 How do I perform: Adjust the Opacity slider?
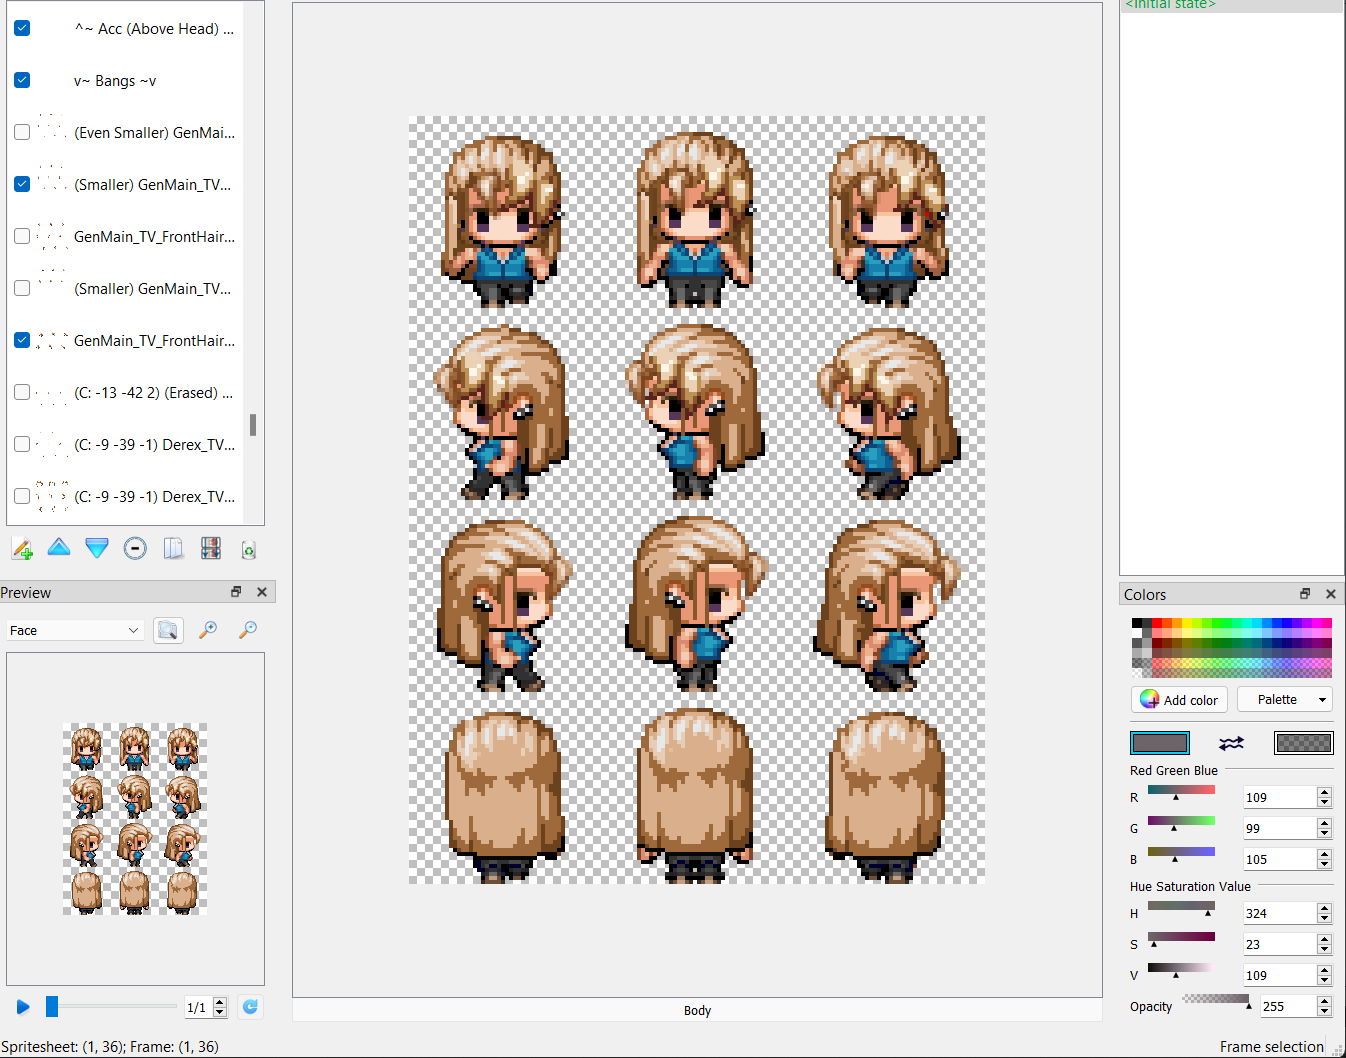[x=1216, y=1001]
